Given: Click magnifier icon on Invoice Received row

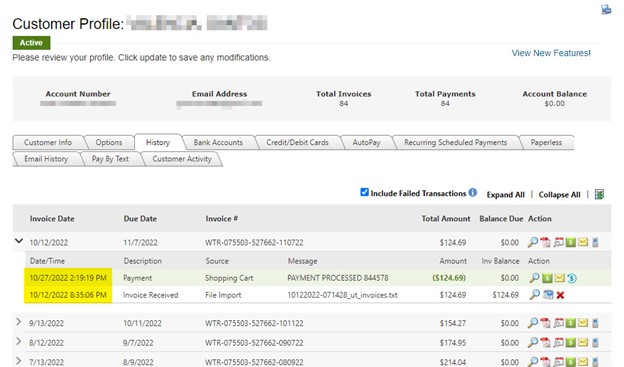Looking at the screenshot, I should 534,295.
